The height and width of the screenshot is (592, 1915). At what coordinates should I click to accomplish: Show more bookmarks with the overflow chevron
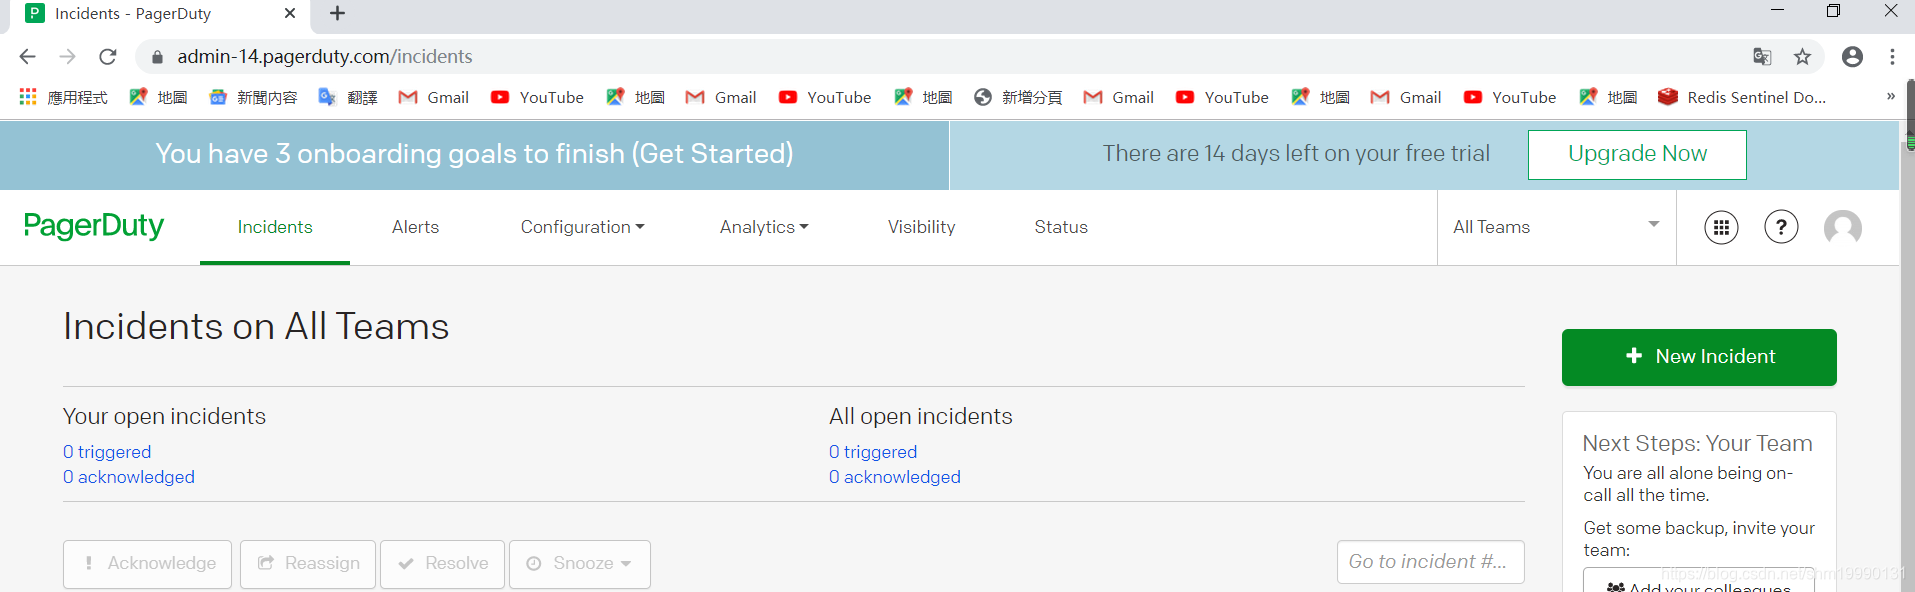click(x=1890, y=97)
